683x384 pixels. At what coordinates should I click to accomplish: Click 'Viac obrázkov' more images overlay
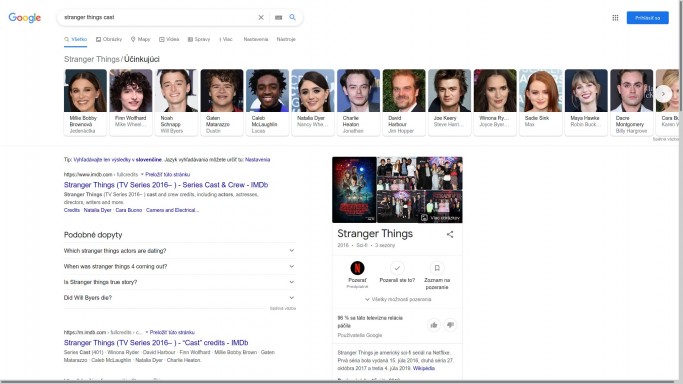coord(441,218)
